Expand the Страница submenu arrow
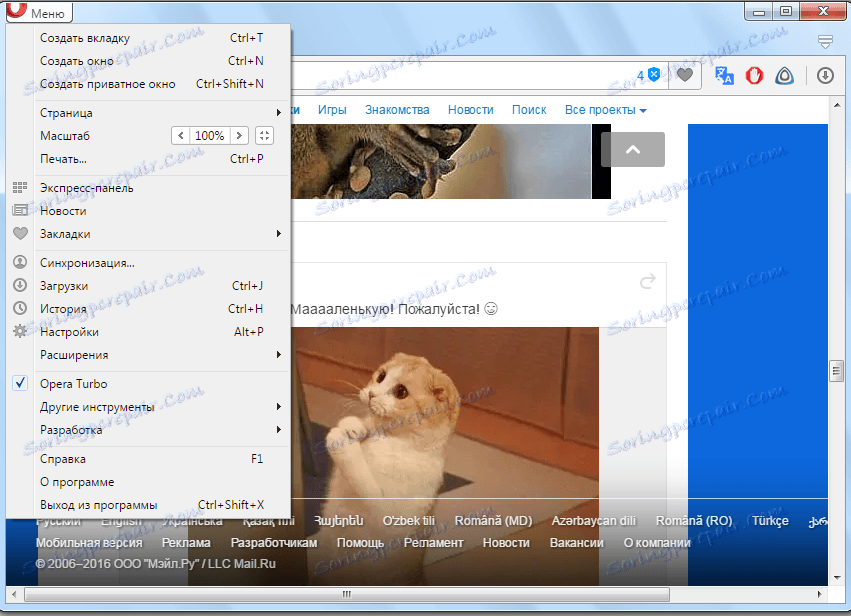This screenshot has height=616, width=851. [278, 112]
